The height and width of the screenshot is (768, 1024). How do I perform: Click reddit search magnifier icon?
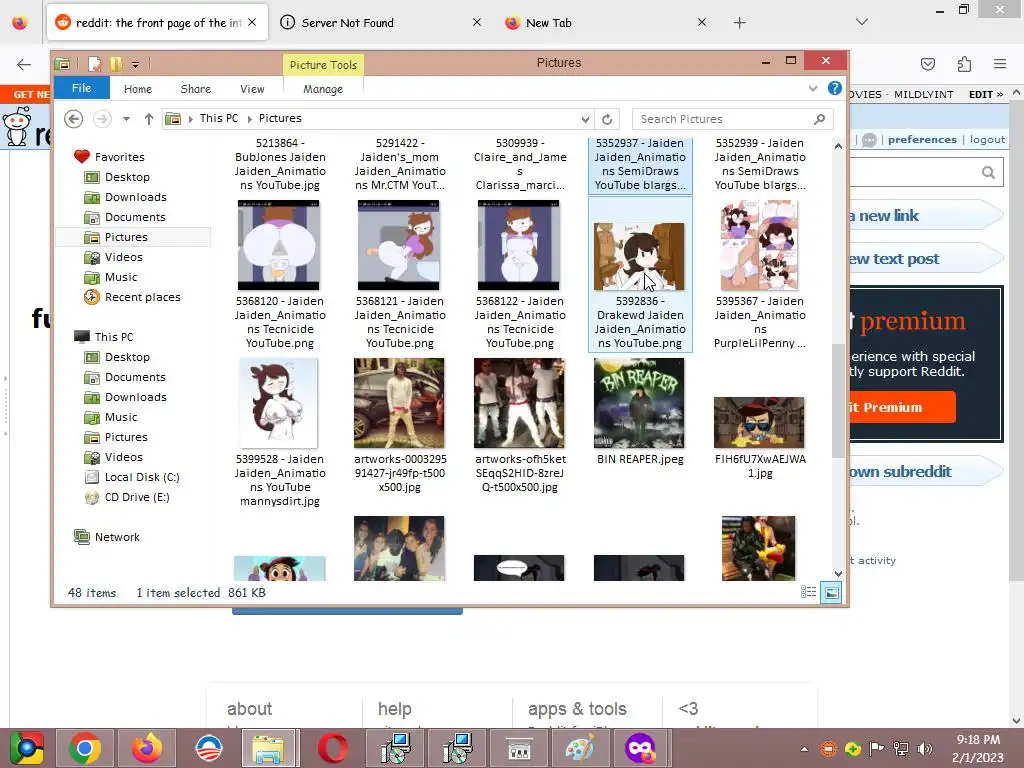click(x=988, y=172)
